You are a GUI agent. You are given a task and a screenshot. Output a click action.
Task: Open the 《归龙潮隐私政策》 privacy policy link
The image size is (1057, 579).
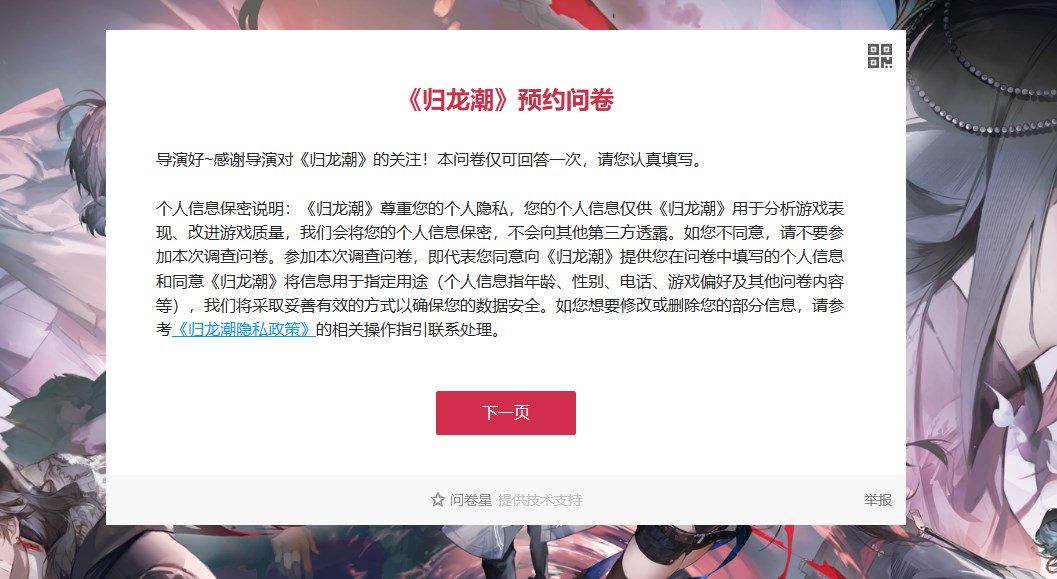click(x=243, y=330)
